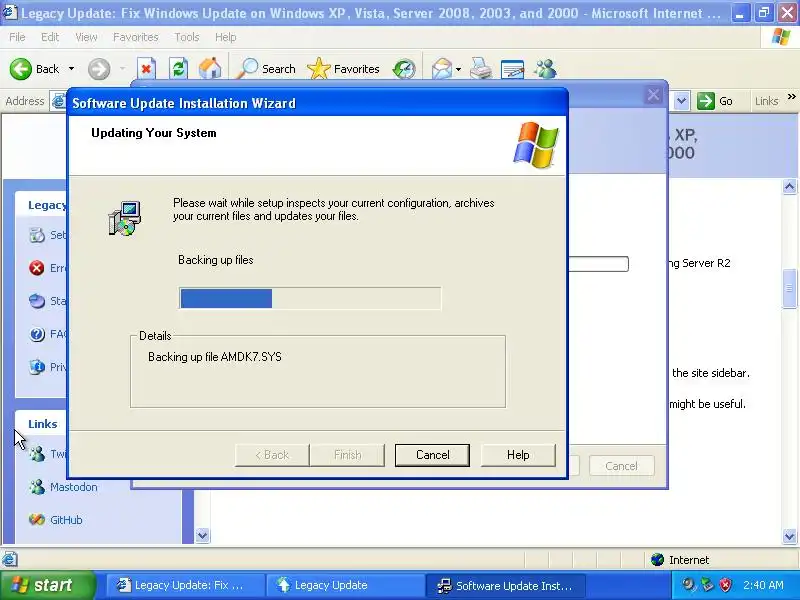The width and height of the screenshot is (800, 600).
Task: Click the progress bar in background Legacy Update dialog
Action: 598,264
